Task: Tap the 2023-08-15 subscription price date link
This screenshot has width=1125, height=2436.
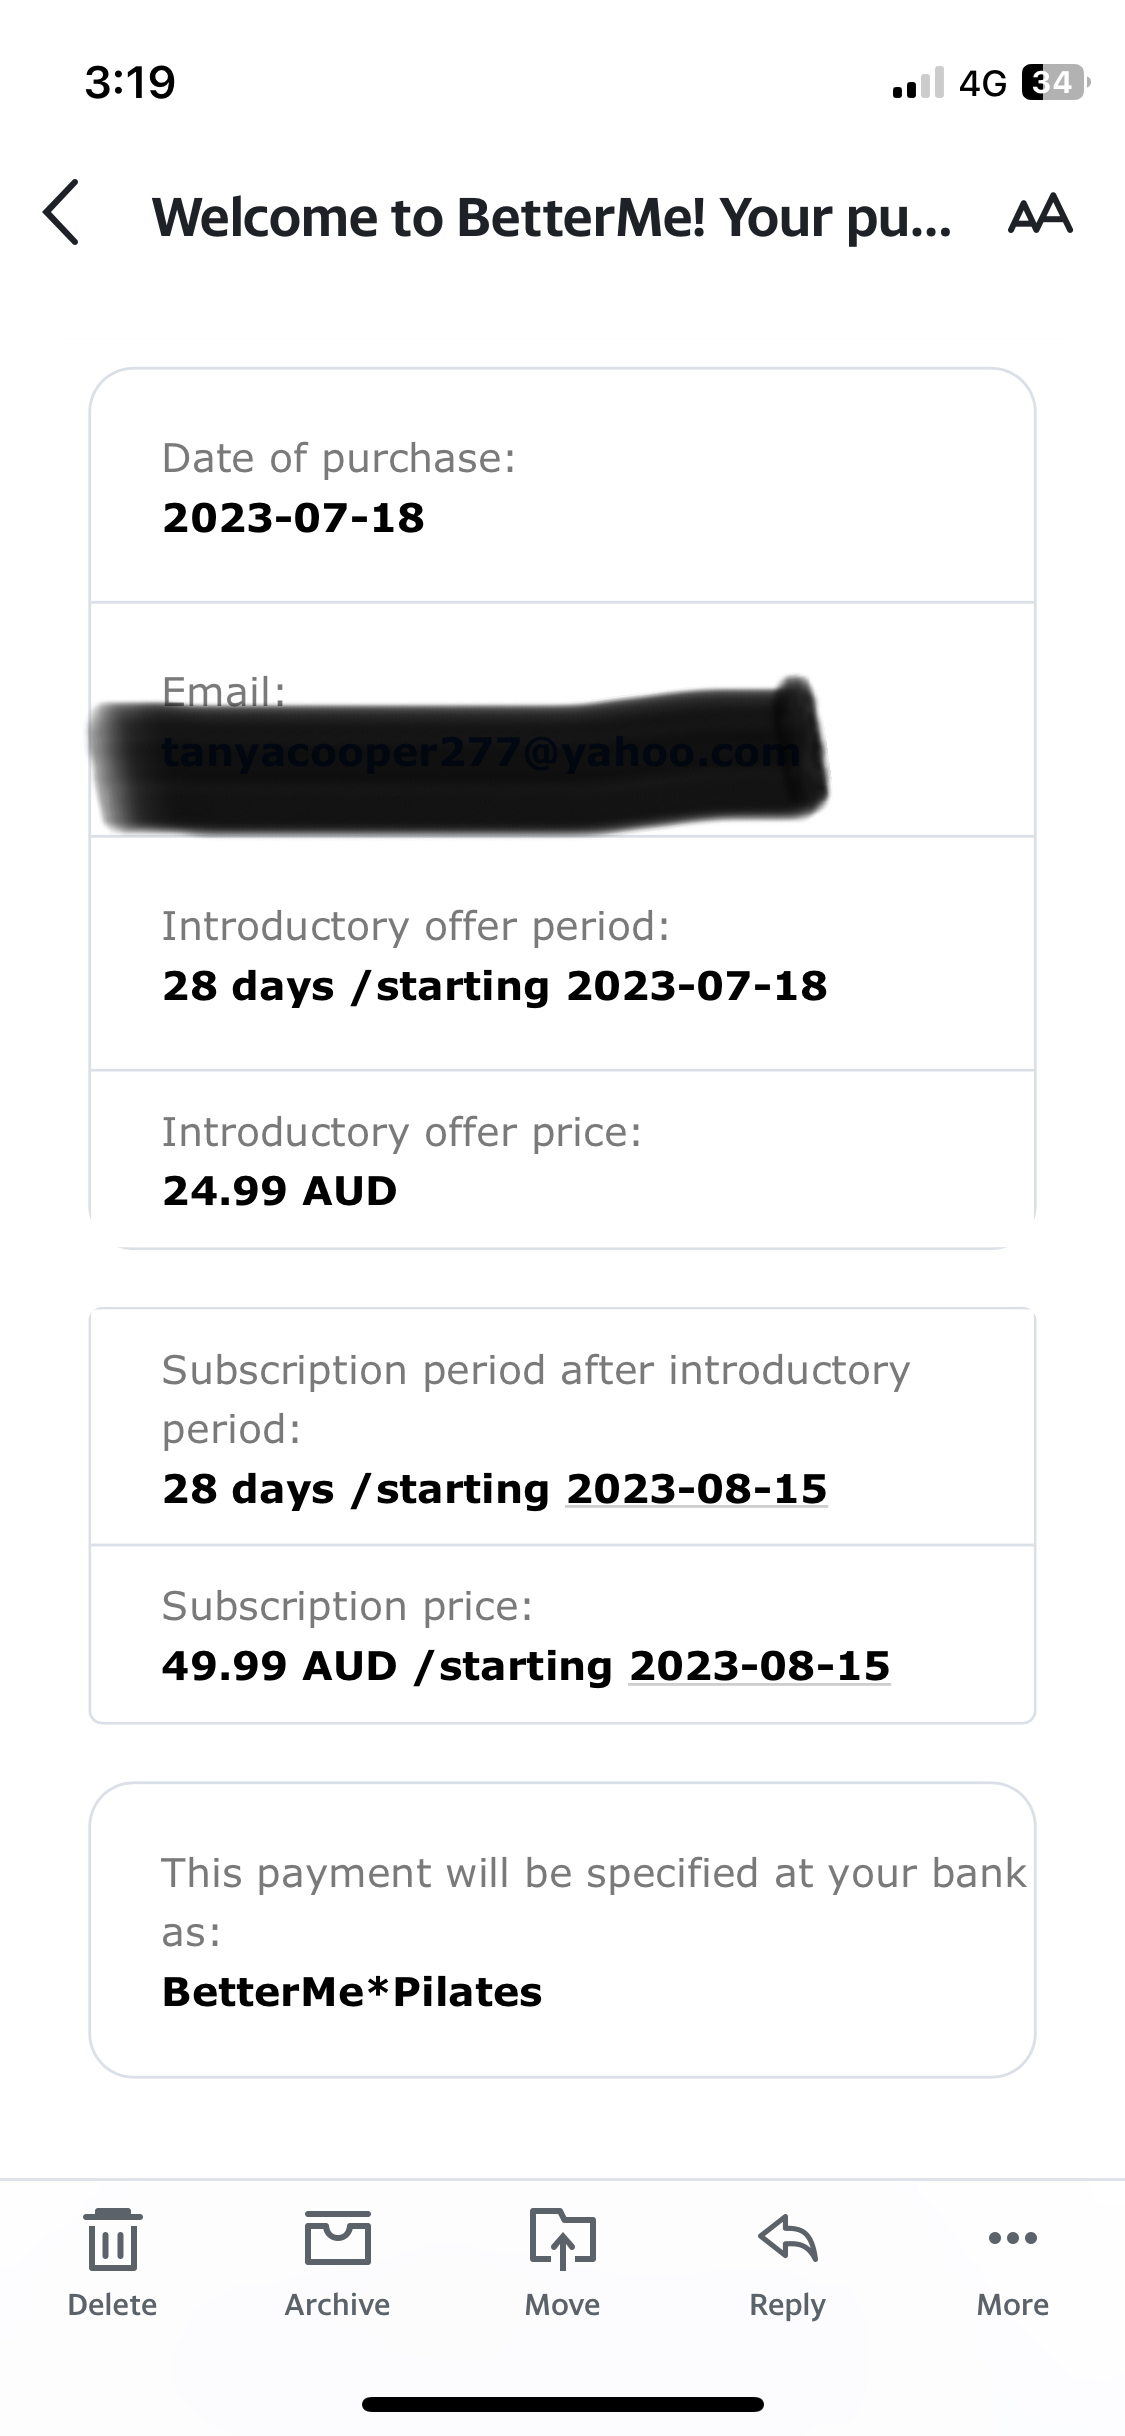Action: coord(759,1666)
